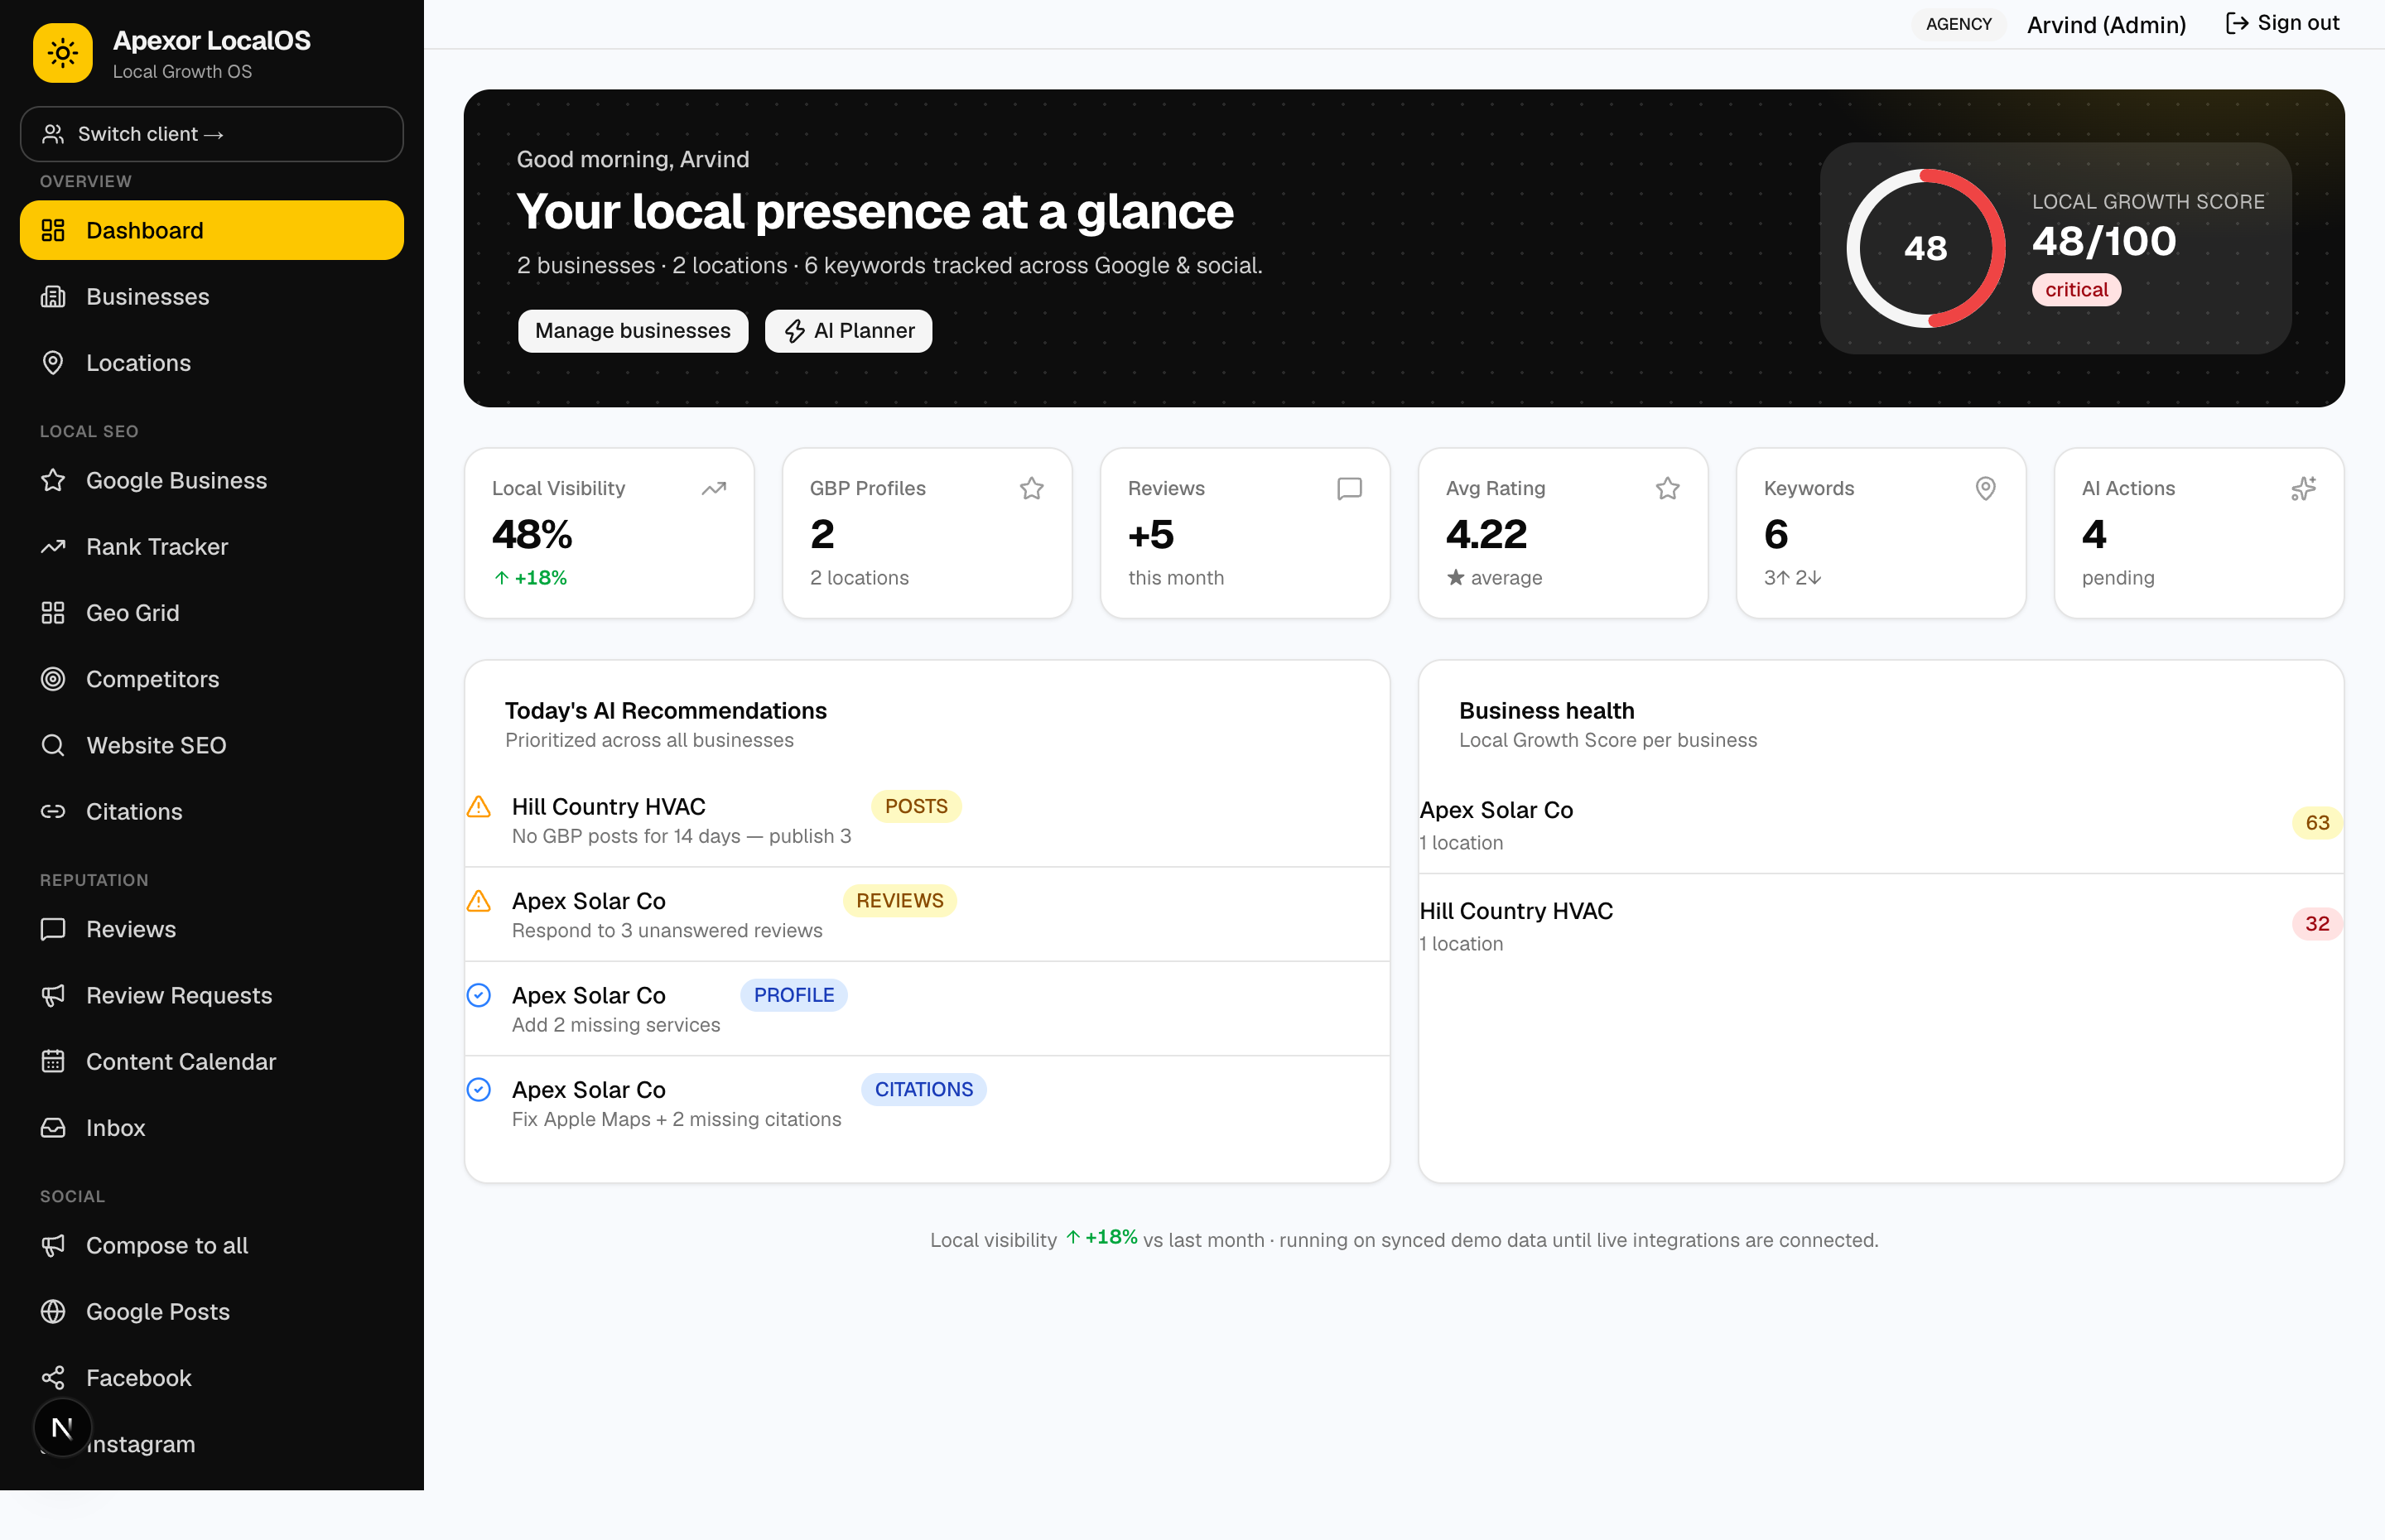Click the Compose to all megaphone icon

coord(53,1245)
